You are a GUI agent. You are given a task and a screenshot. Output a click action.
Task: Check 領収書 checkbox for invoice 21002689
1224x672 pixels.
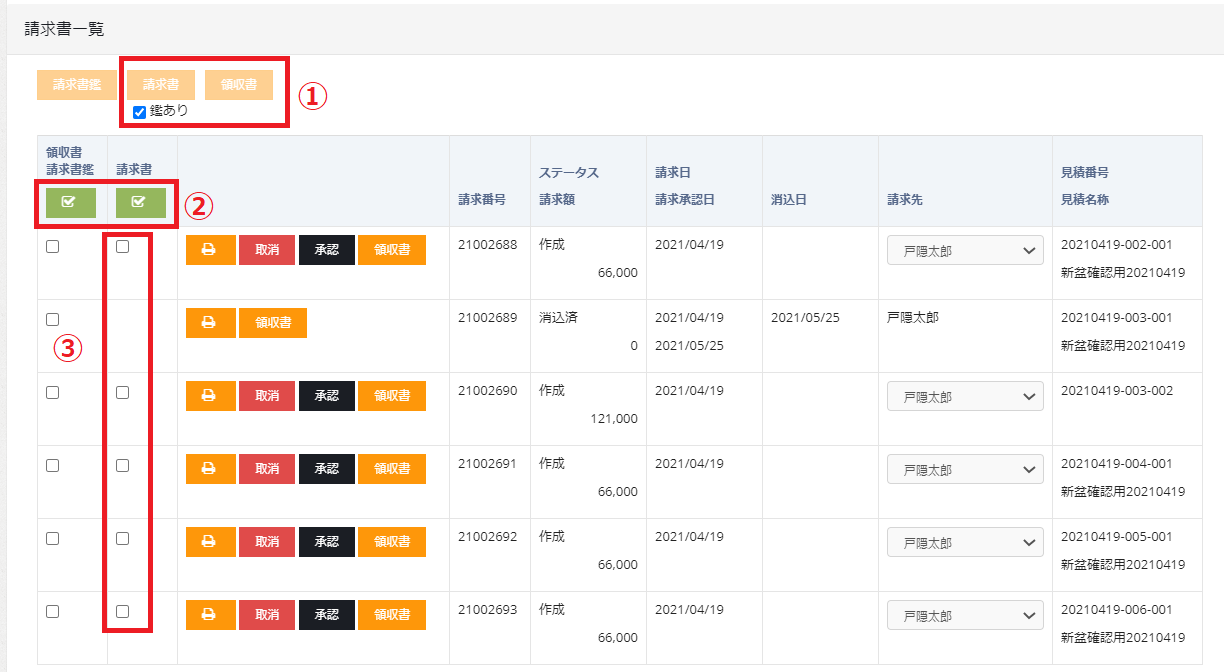tap(52, 320)
